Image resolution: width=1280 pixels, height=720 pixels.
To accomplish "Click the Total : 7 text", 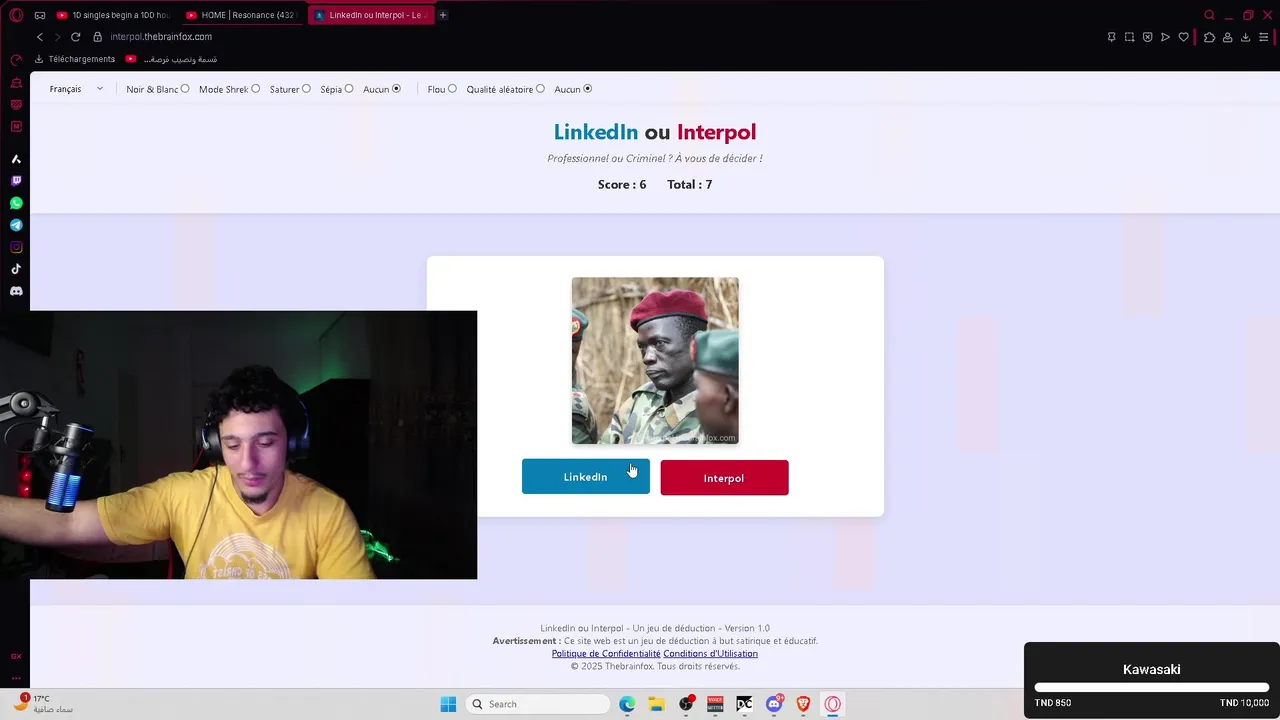I will click(690, 185).
